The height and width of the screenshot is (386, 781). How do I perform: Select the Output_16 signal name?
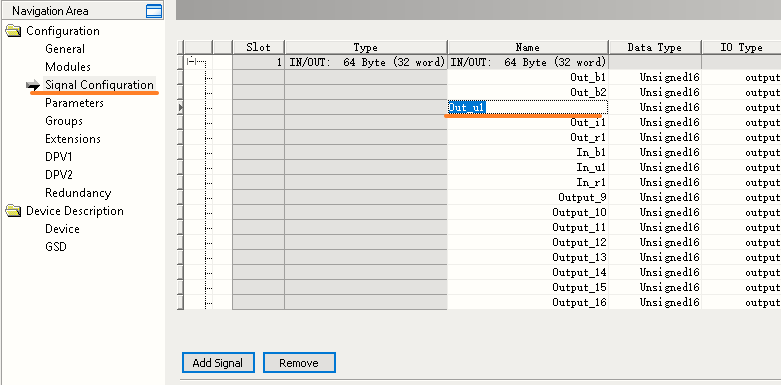click(x=579, y=302)
